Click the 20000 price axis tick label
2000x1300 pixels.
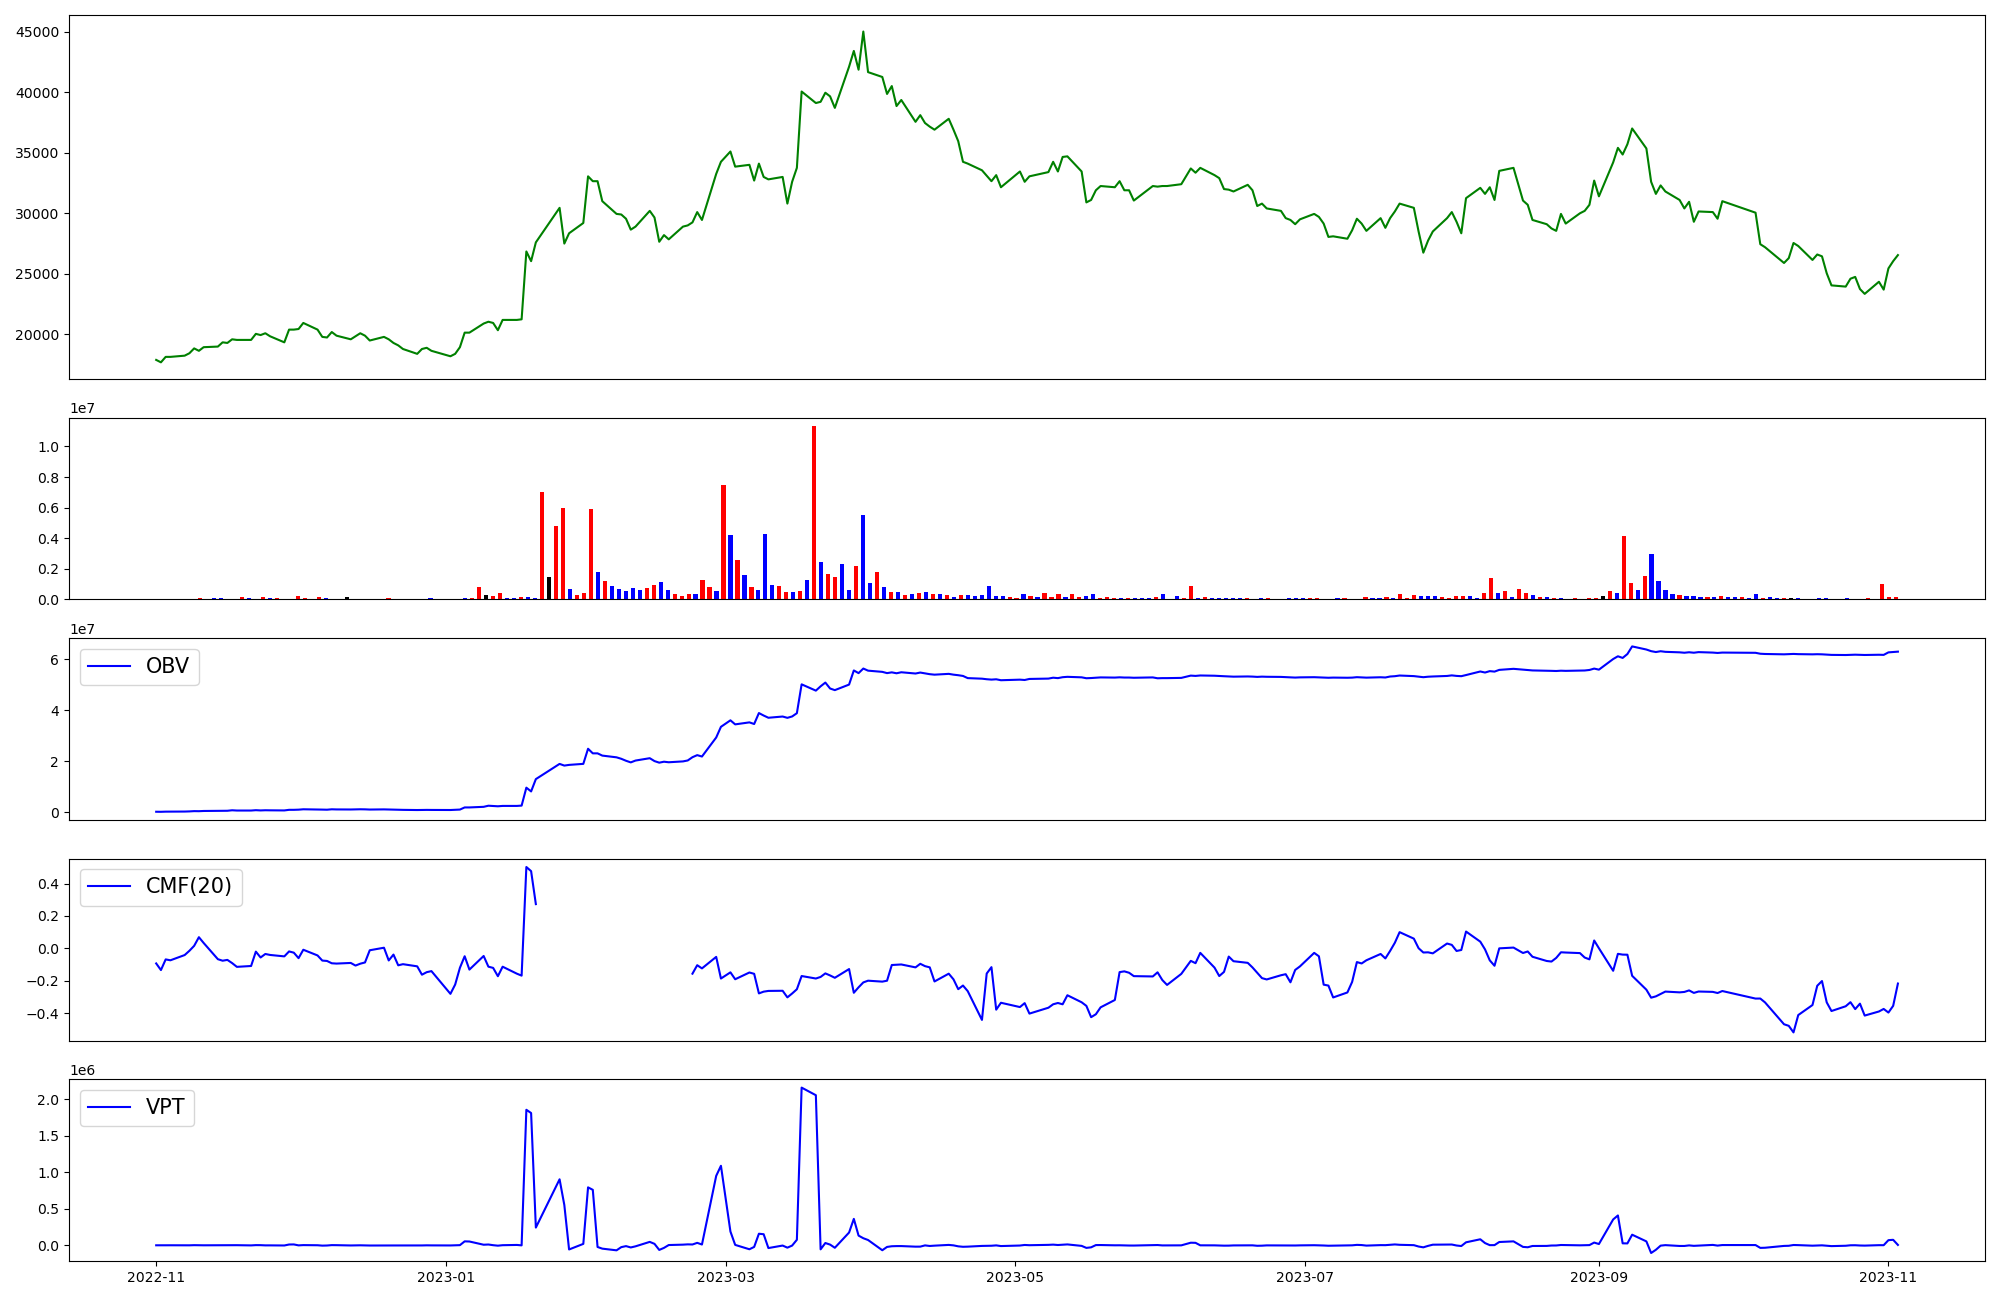click(x=38, y=335)
